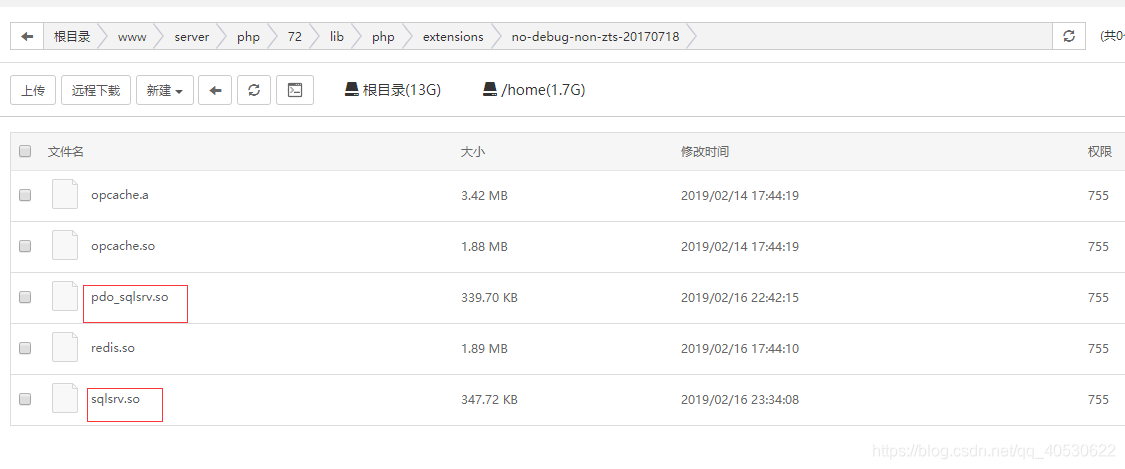Click the 远程下载 button
The image size is (1125, 469).
pyautogui.click(x=96, y=90)
